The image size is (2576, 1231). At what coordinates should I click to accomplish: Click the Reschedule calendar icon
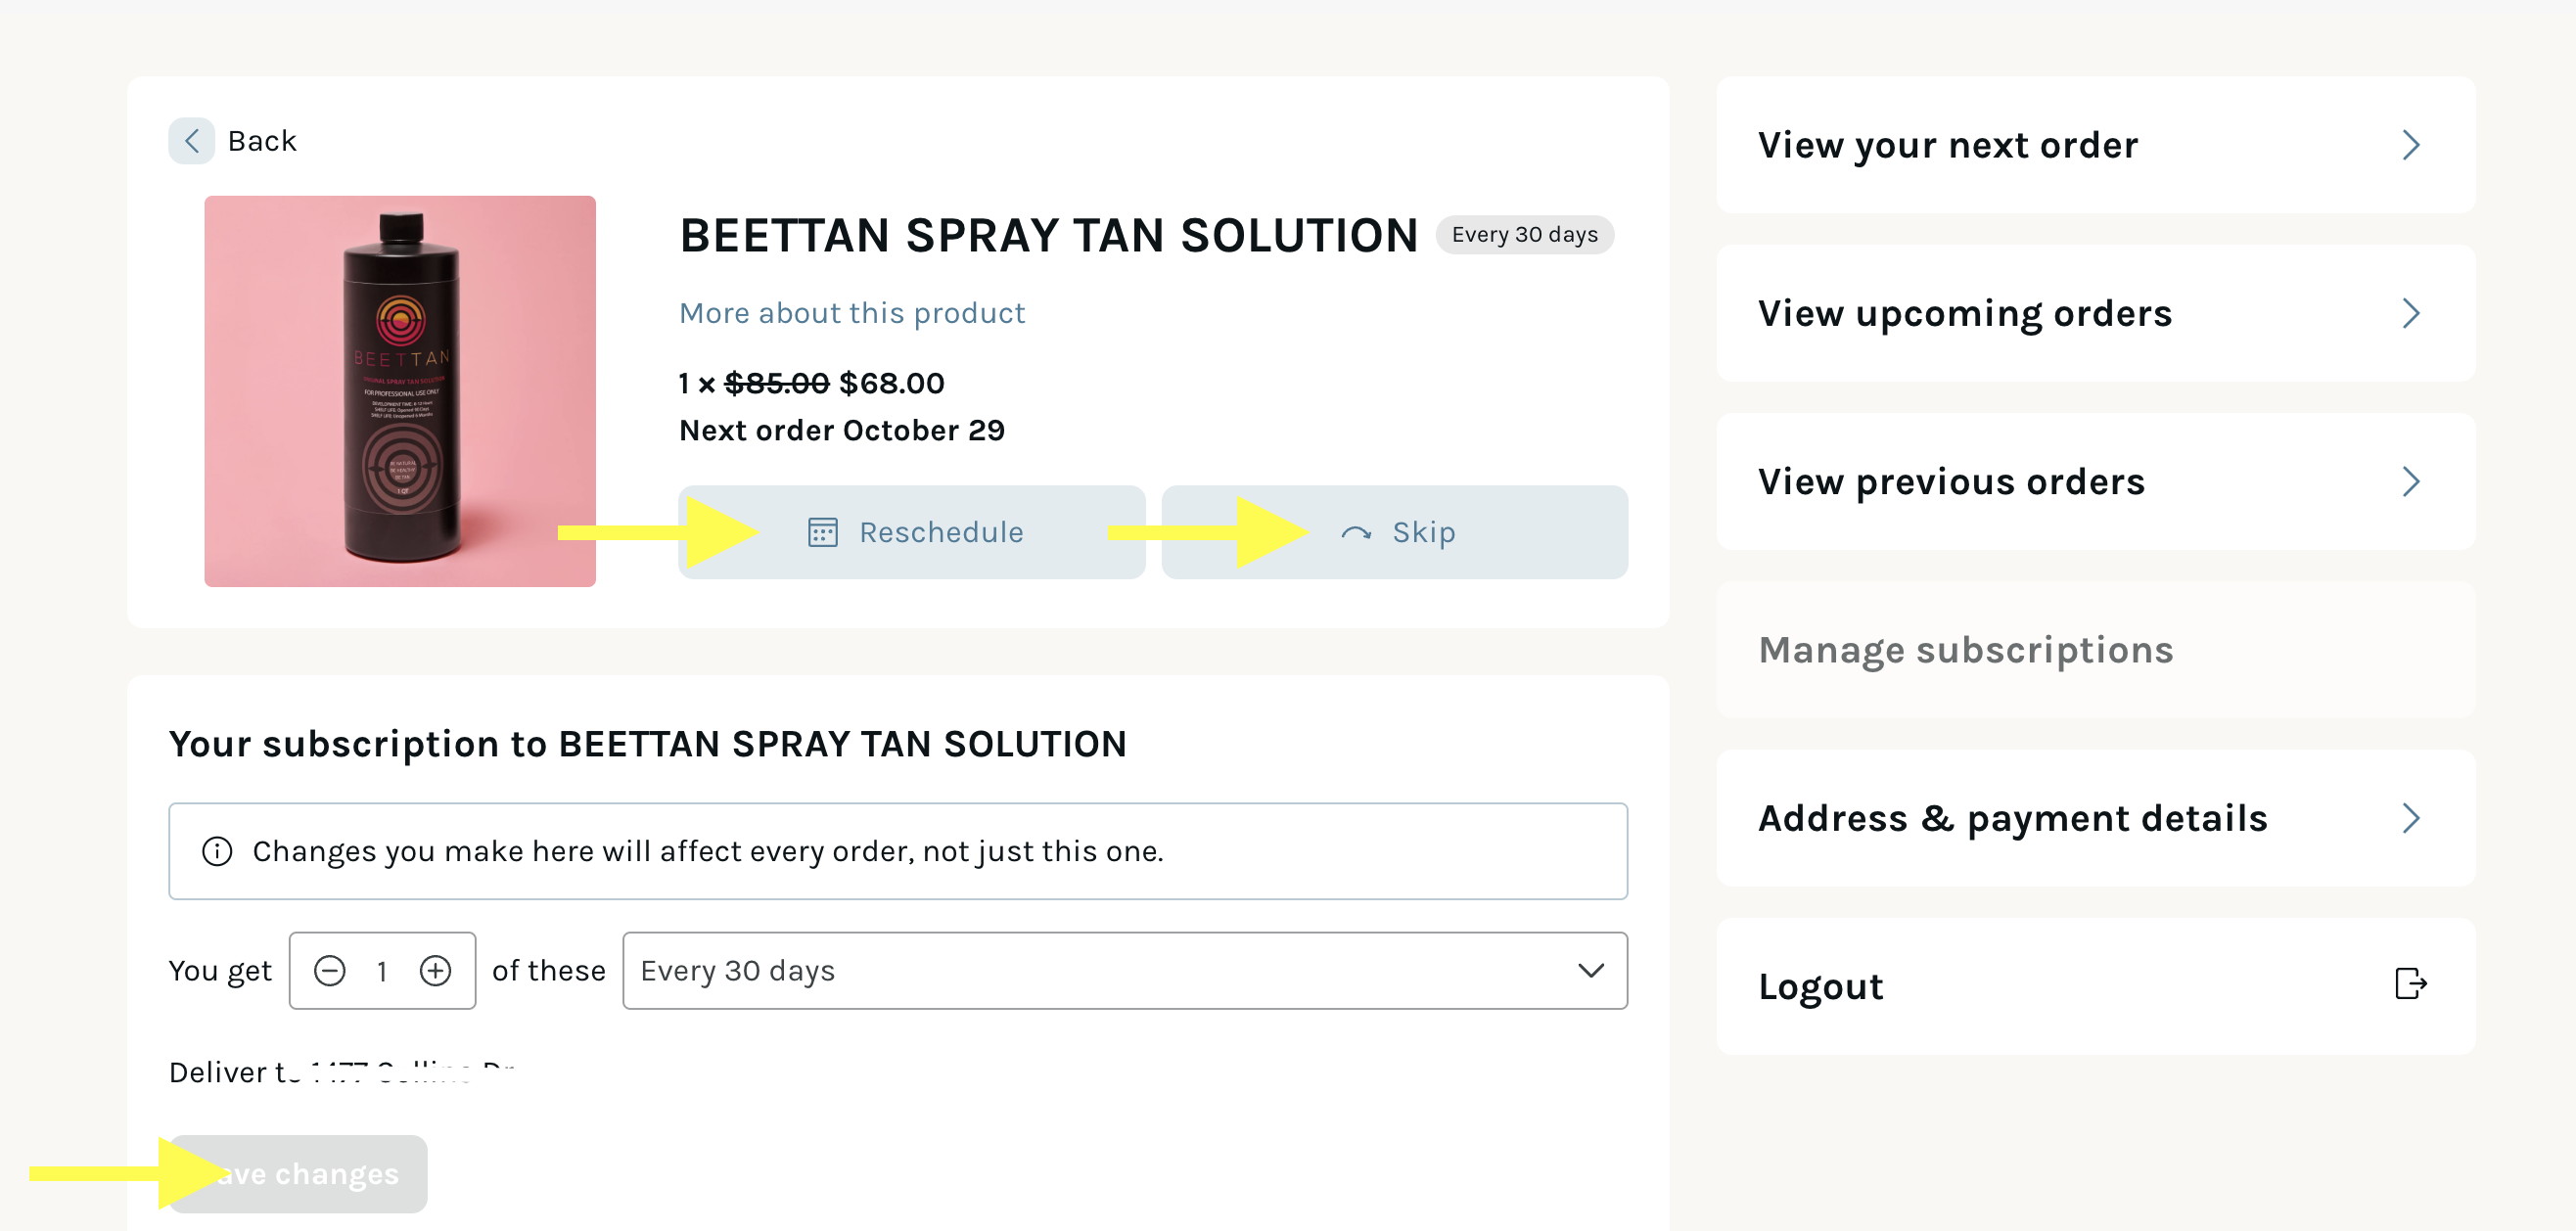[822, 532]
